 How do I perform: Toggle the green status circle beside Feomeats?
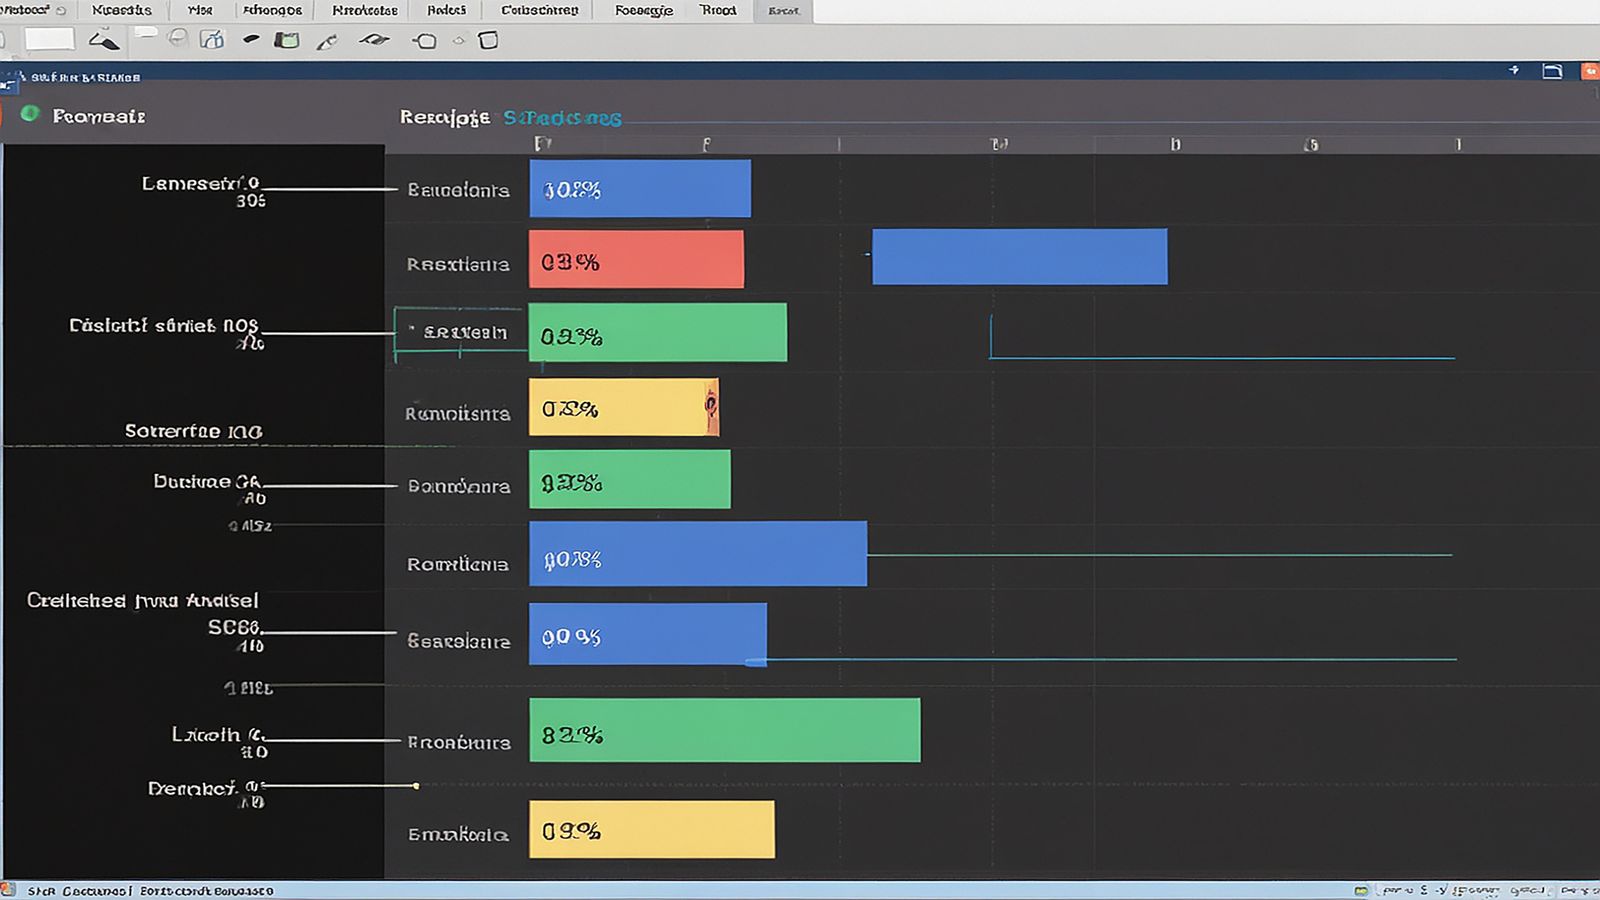click(30, 115)
